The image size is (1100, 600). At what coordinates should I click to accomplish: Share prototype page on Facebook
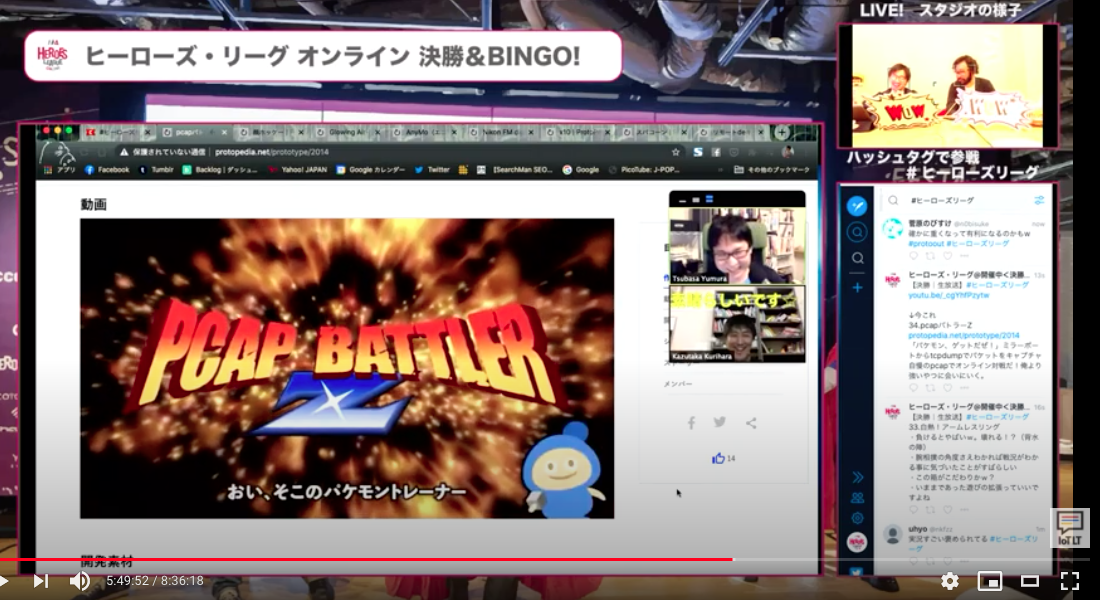(x=691, y=422)
